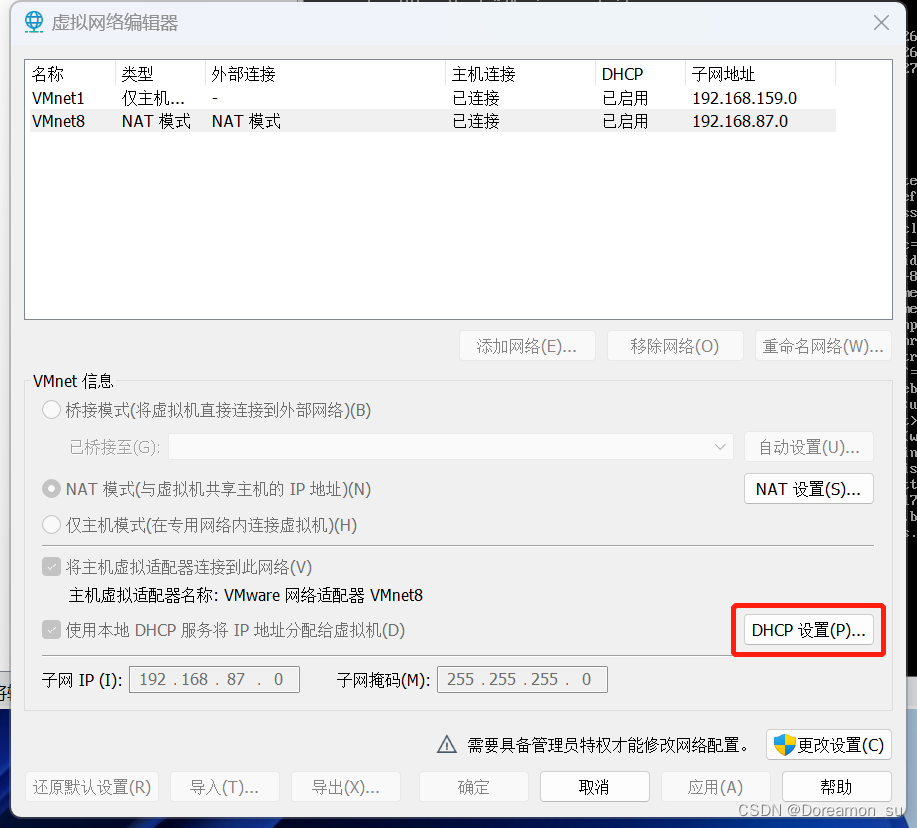Select 桥接模式 radio button

(51, 410)
